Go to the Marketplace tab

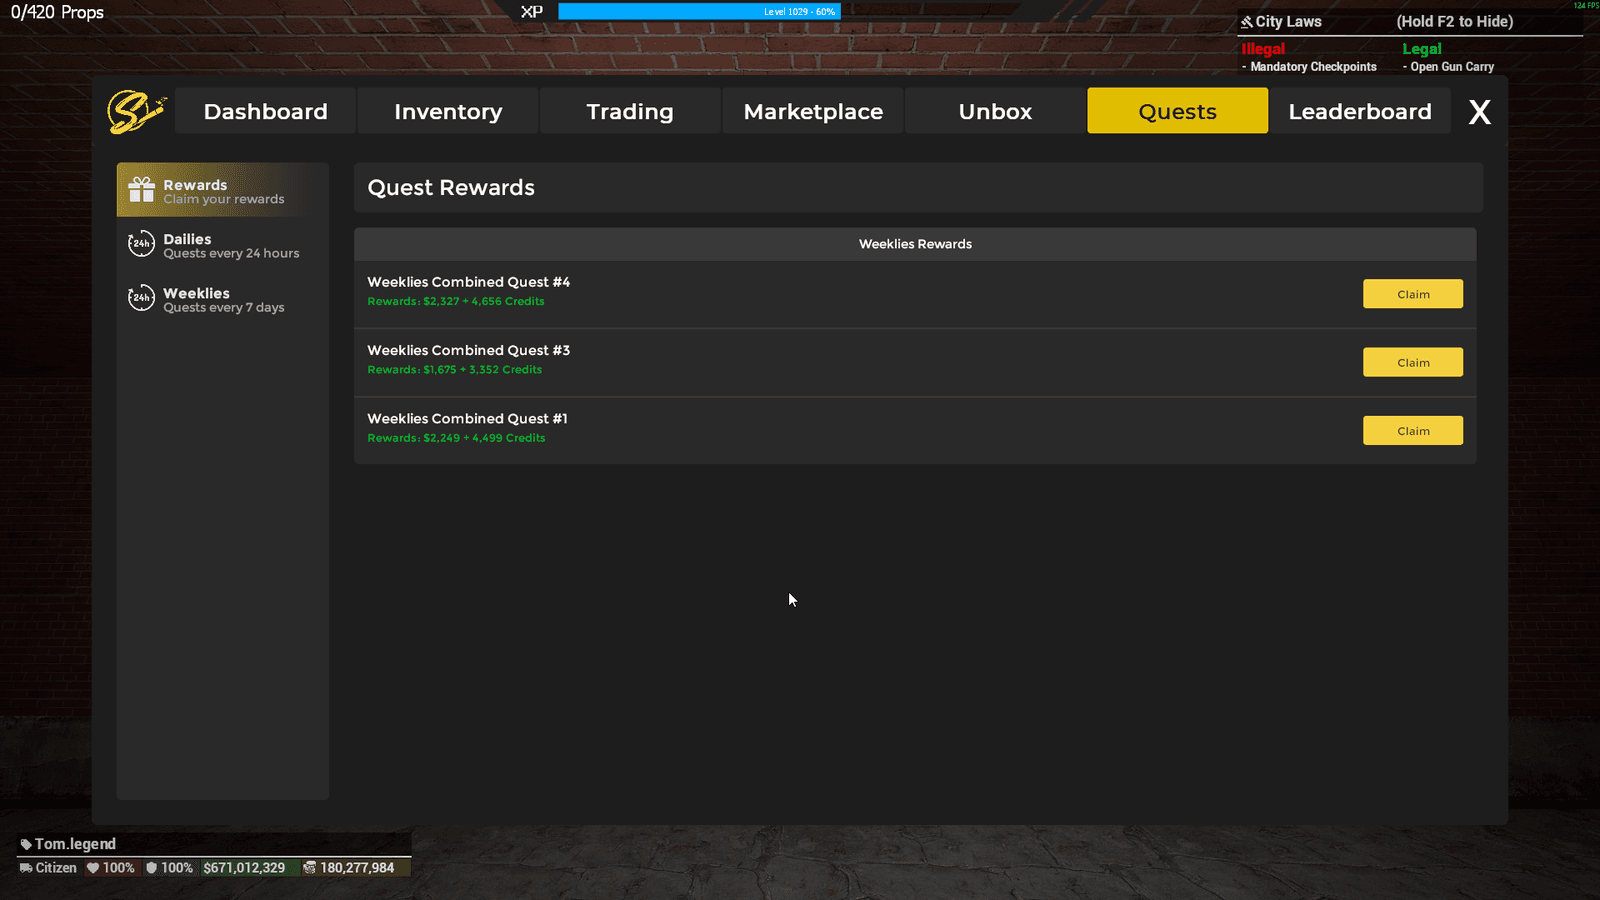pyautogui.click(x=813, y=111)
